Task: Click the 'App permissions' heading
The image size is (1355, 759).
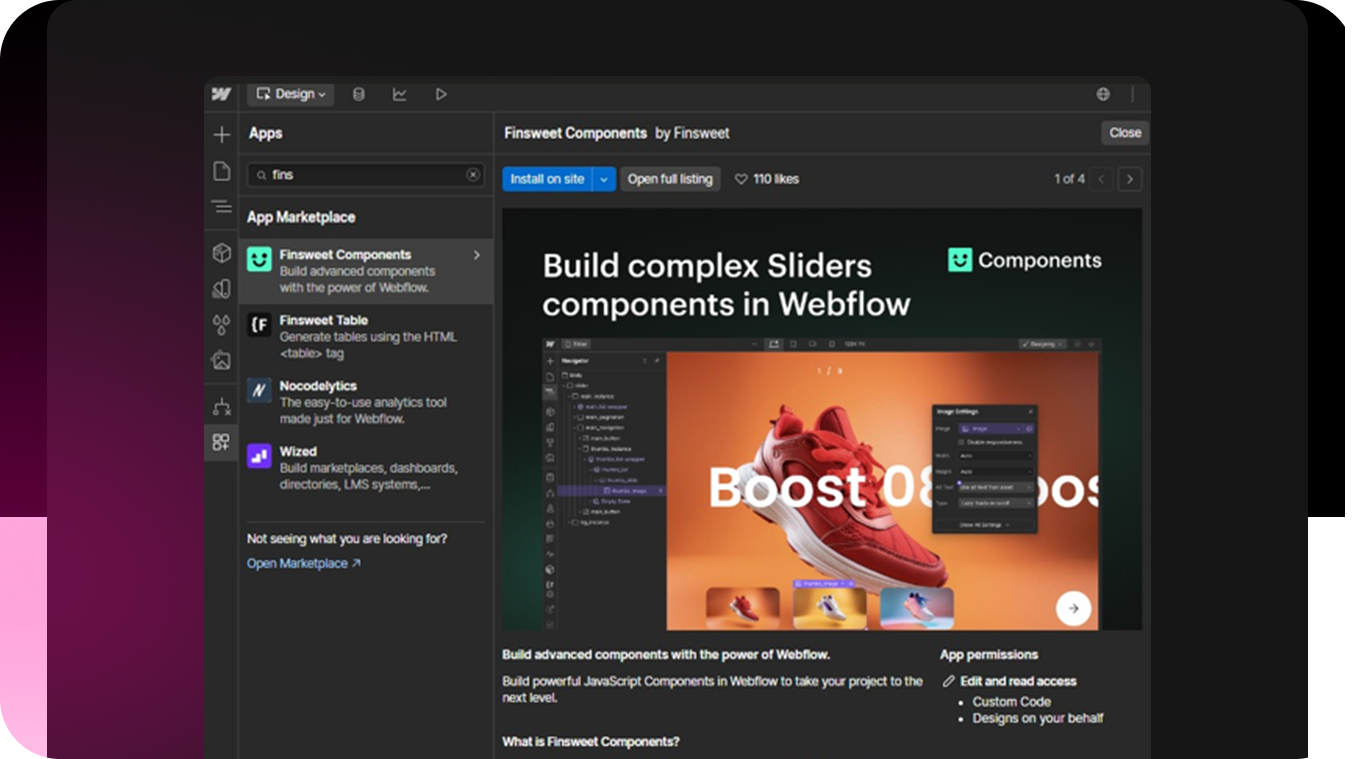Action: (989, 655)
